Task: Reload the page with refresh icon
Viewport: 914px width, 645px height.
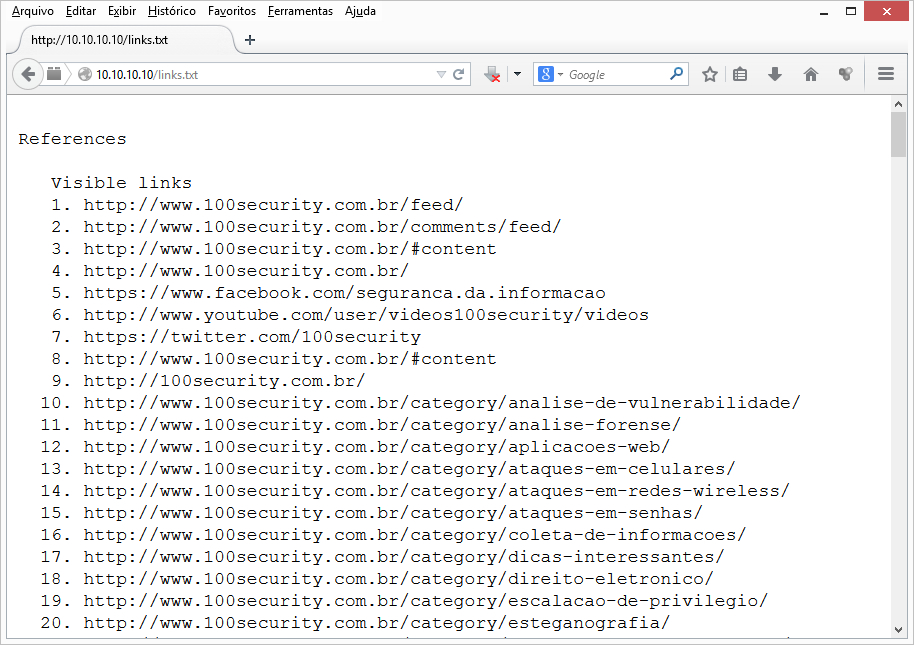Action: click(459, 74)
